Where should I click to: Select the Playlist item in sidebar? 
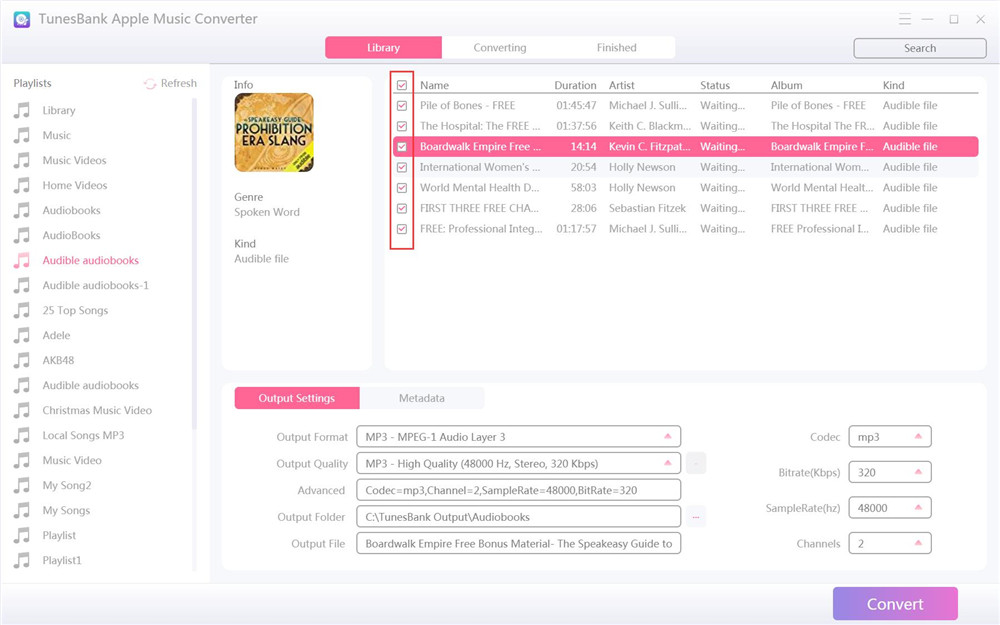[x=59, y=536]
